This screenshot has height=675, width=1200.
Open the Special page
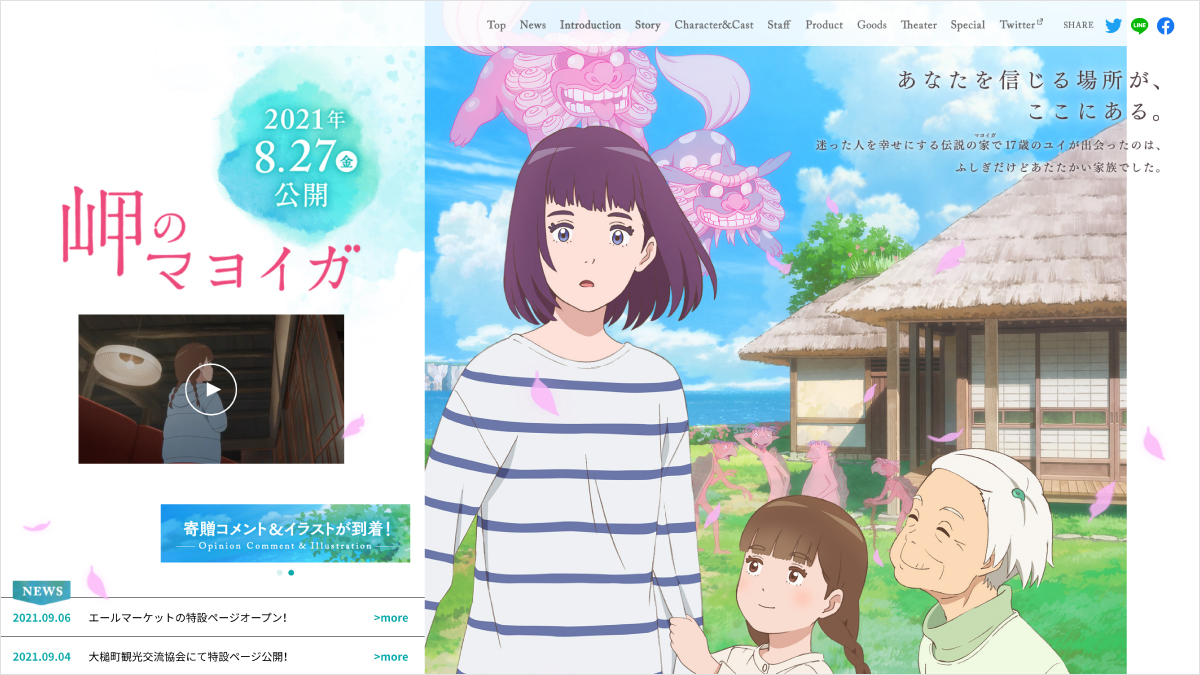[968, 25]
